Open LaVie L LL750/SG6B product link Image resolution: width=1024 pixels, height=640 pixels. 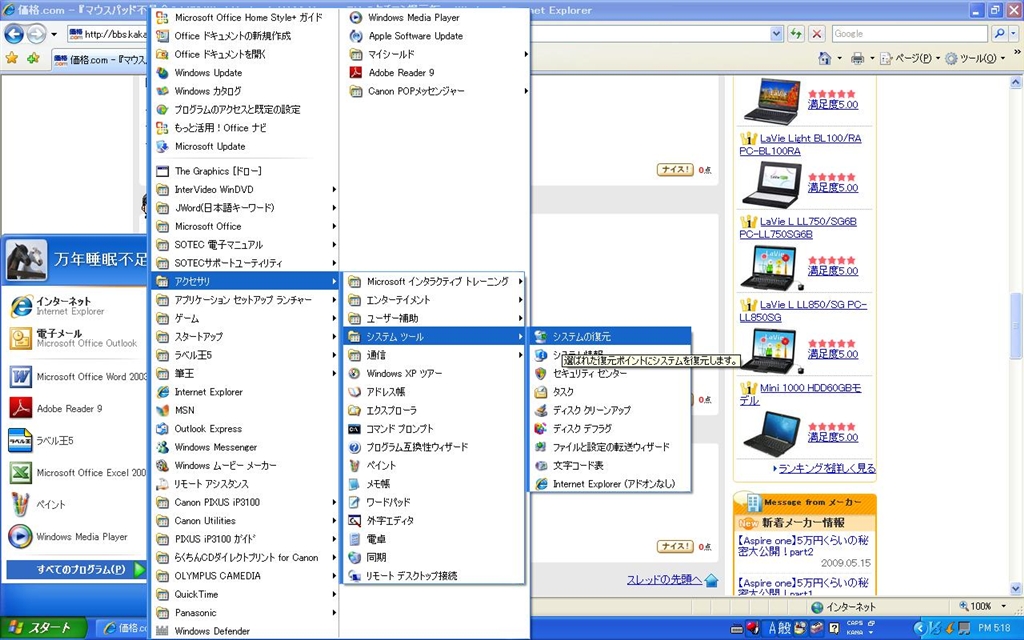[797, 227]
